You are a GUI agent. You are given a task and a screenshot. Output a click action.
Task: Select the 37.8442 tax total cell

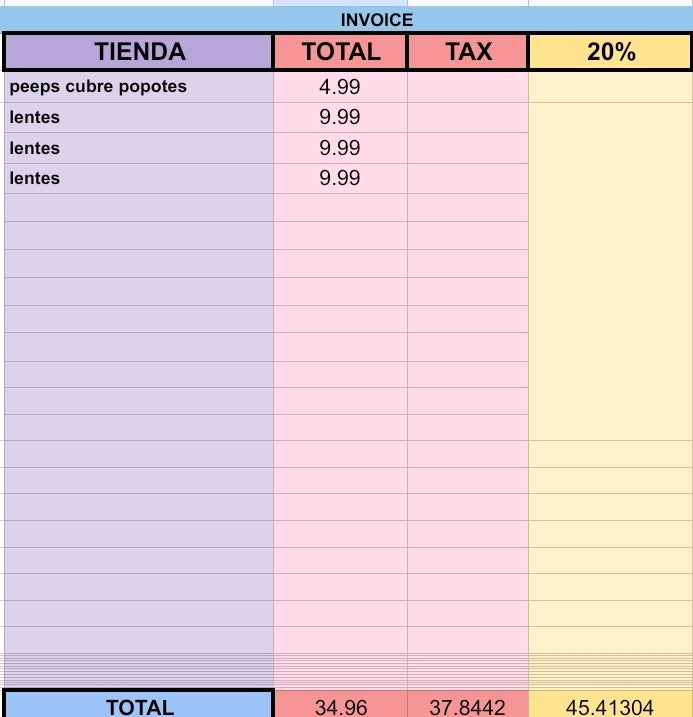click(x=468, y=705)
